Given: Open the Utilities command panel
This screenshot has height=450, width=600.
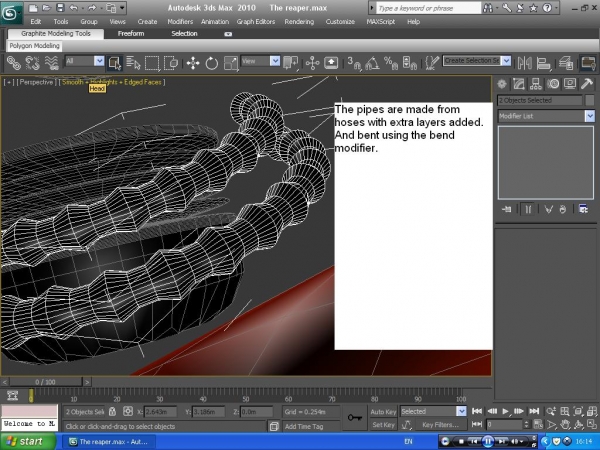Looking at the screenshot, I should 587,84.
